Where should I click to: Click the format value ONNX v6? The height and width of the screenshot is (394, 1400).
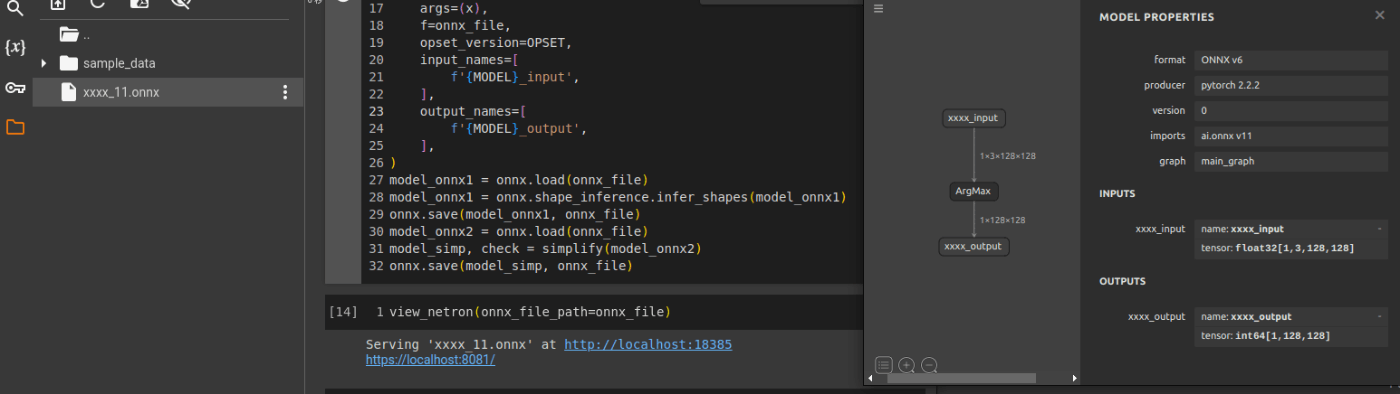coord(1290,60)
